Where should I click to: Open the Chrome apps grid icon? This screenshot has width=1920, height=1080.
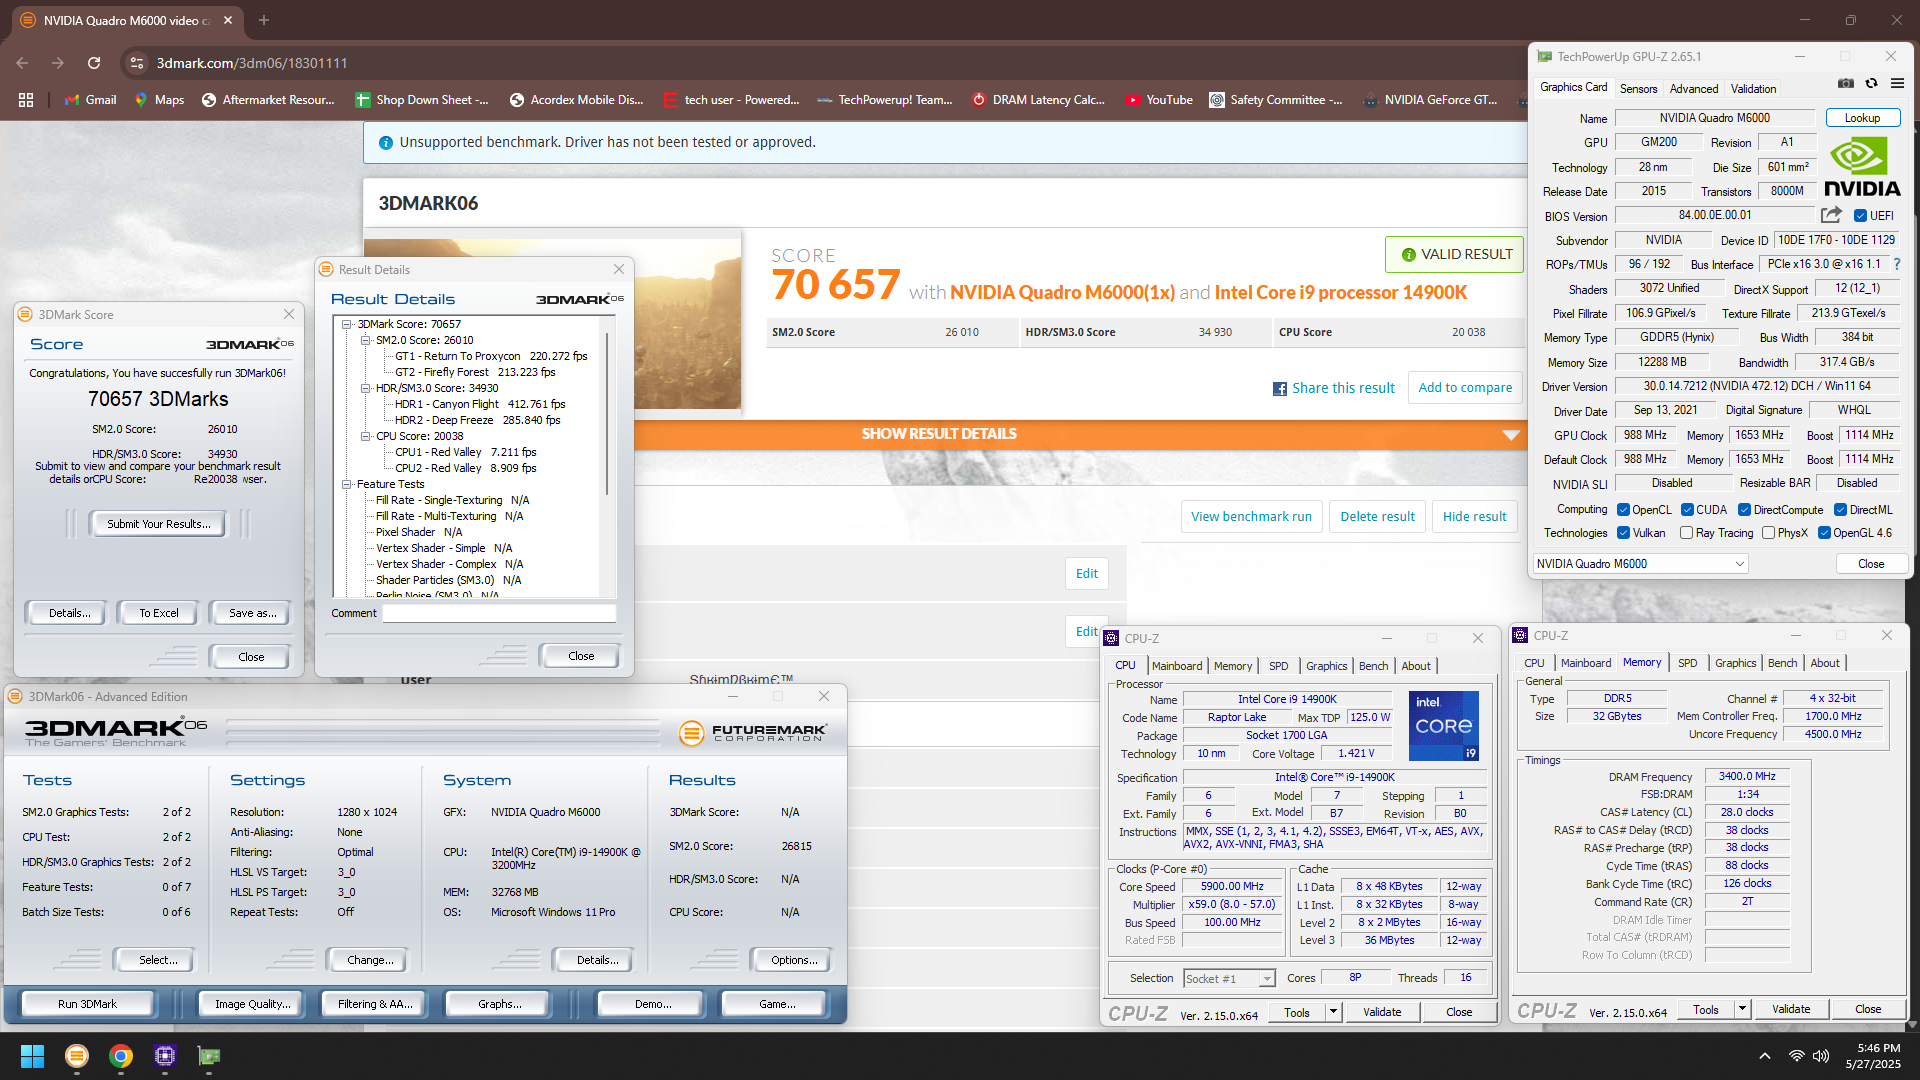tap(26, 100)
